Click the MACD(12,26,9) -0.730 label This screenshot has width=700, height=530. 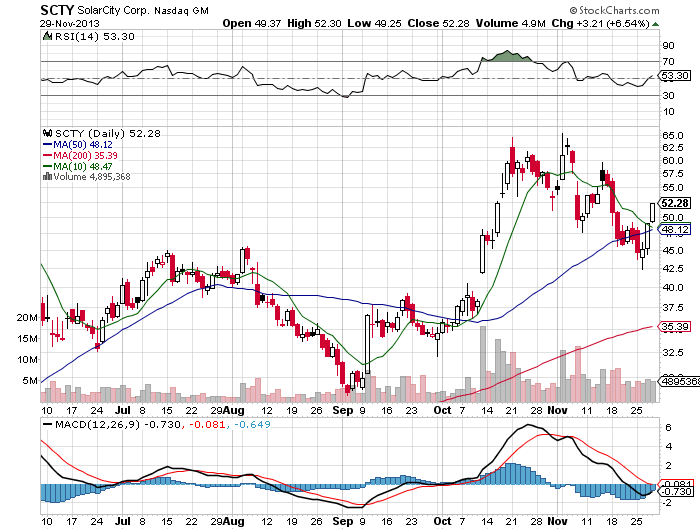(118, 425)
